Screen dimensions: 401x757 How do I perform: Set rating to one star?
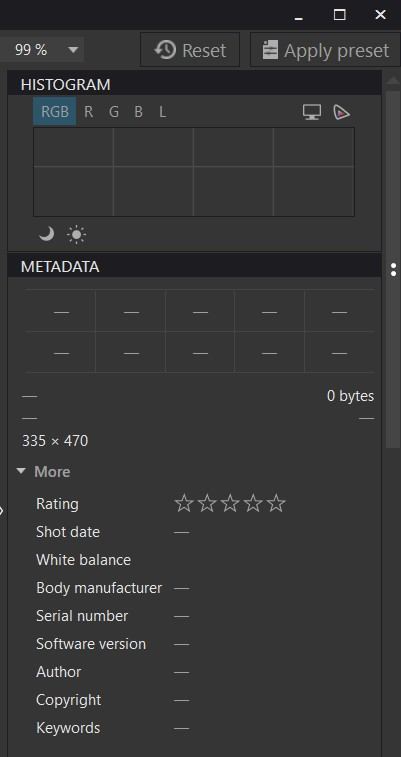tap(184, 504)
